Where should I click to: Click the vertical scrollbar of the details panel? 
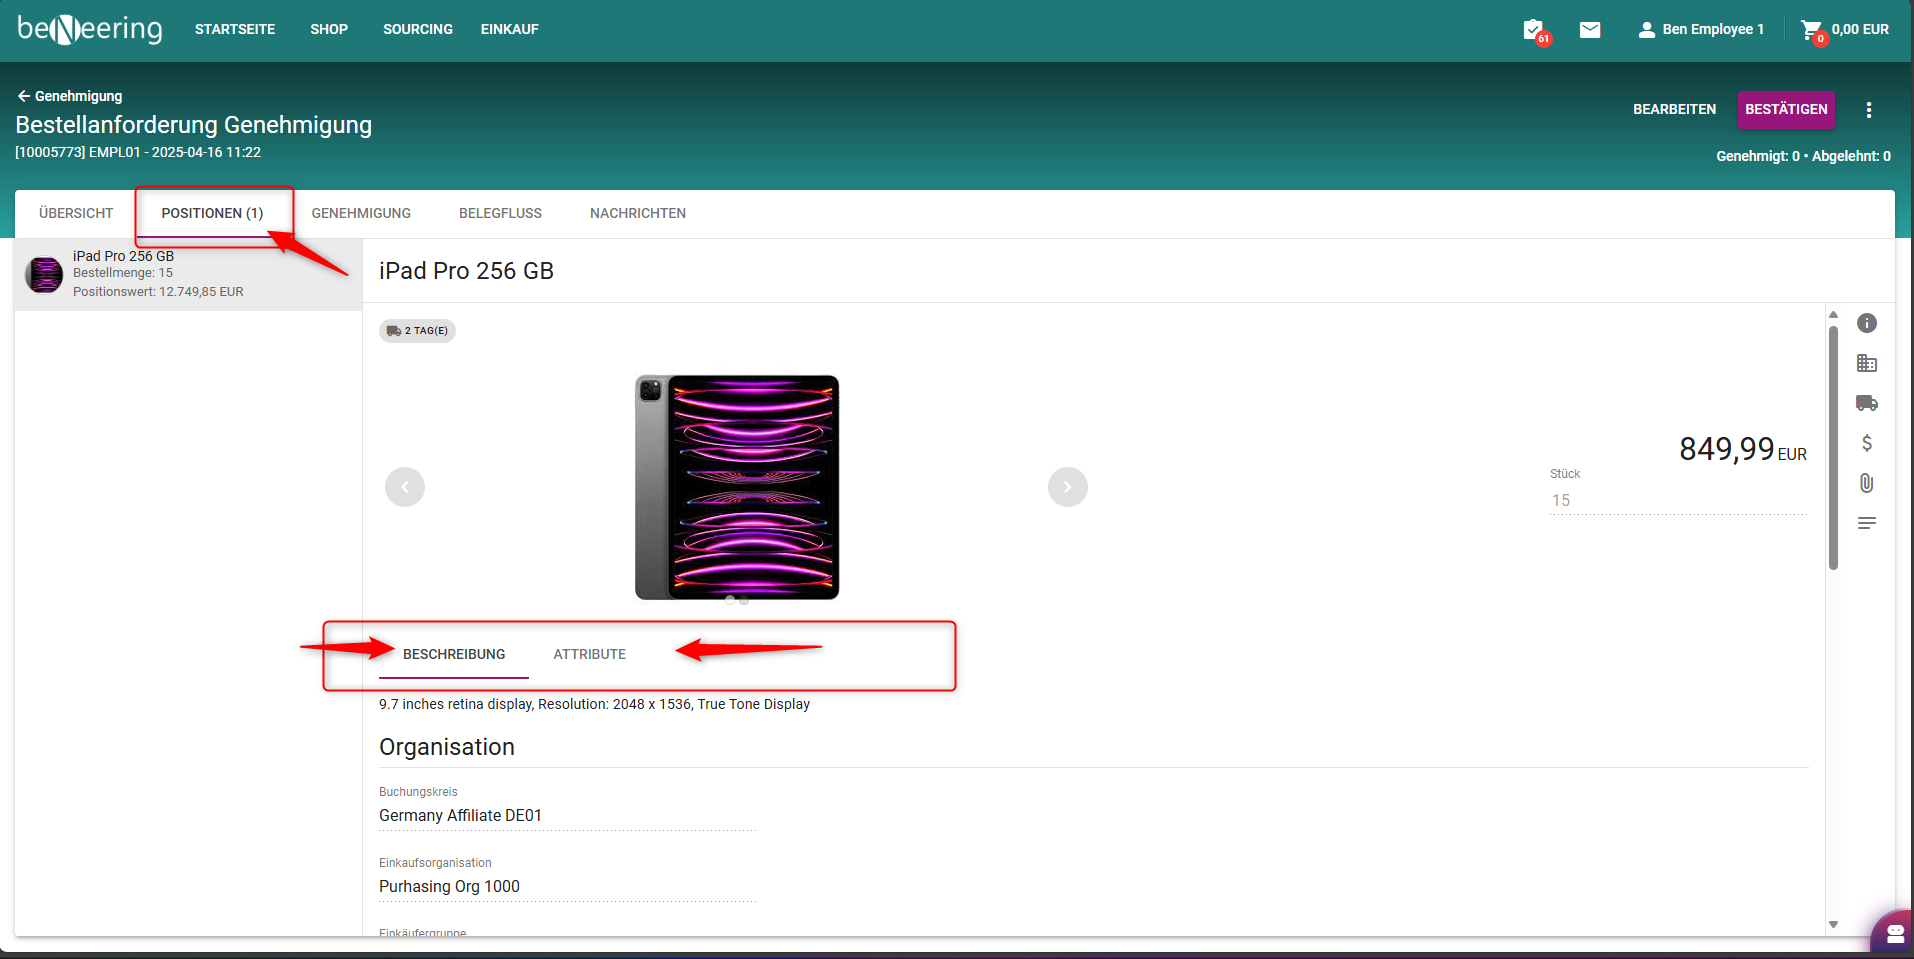(1833, 448)
